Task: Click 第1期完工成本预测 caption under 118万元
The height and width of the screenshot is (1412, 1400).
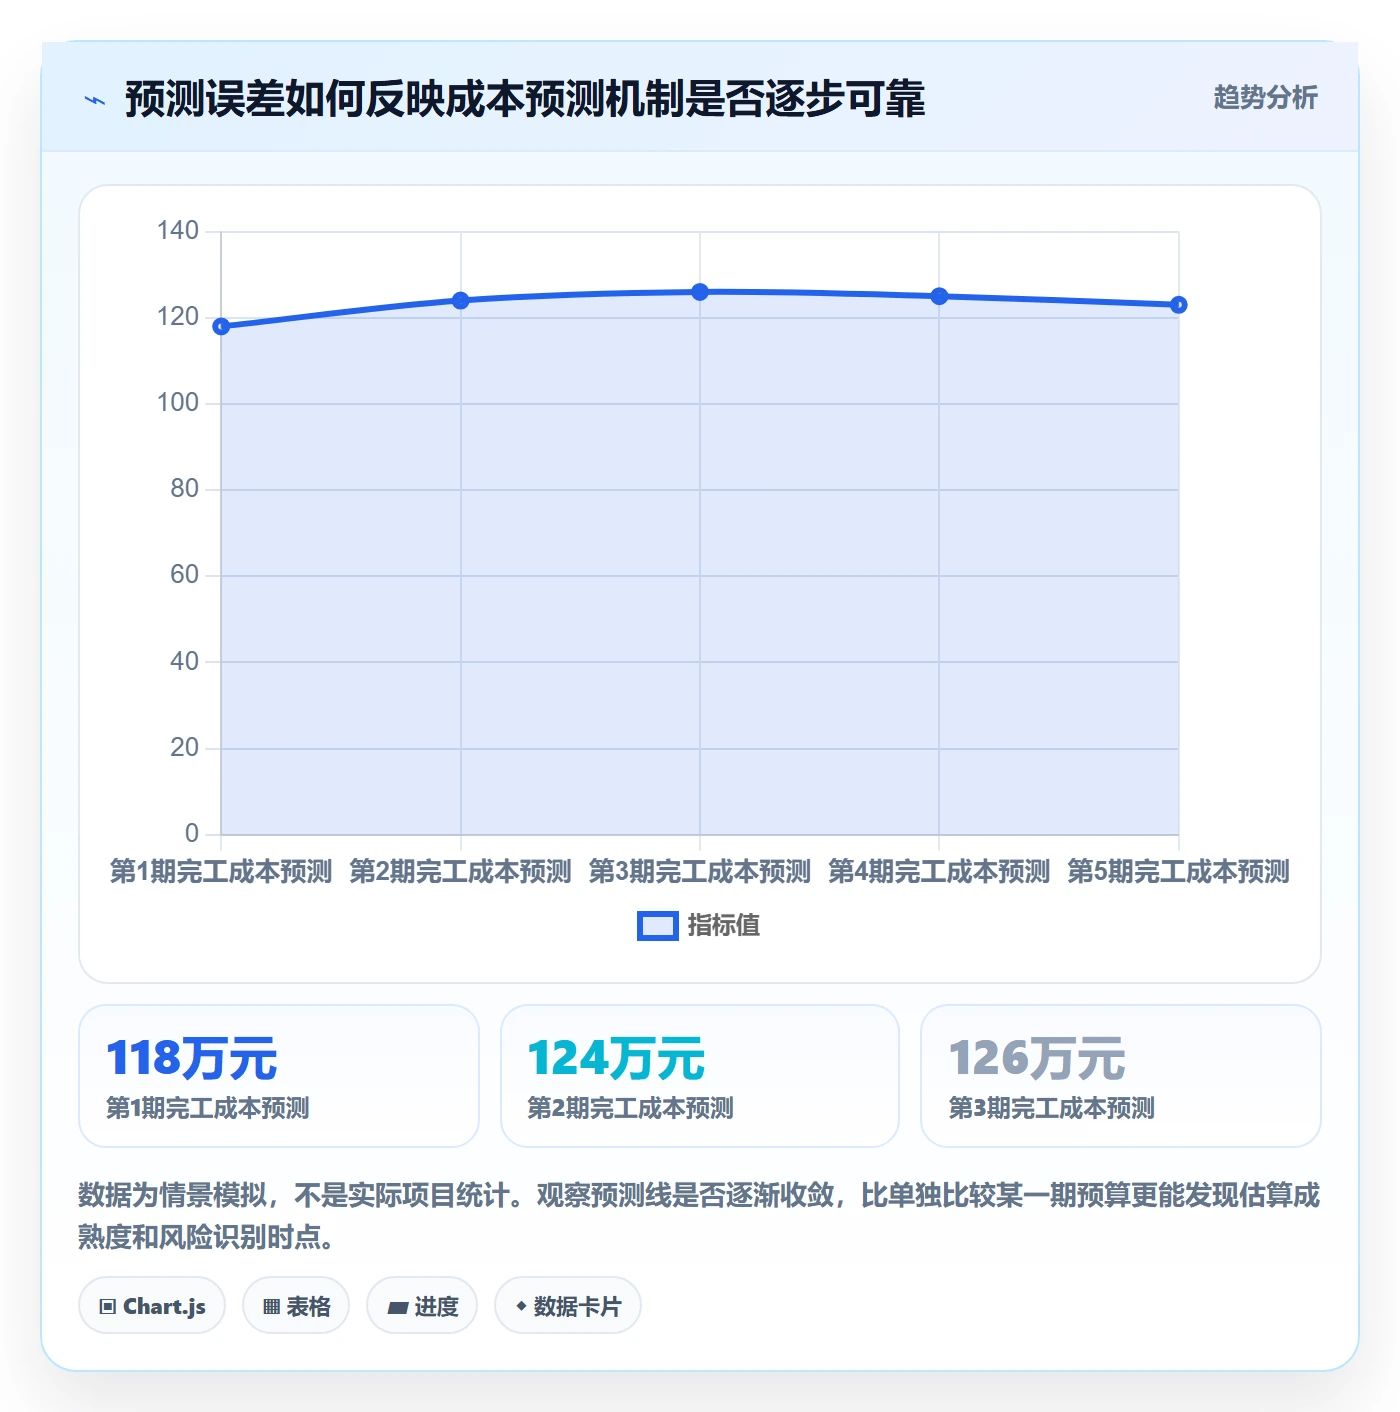Action: pyautogui.click(x=208, y=1108)
